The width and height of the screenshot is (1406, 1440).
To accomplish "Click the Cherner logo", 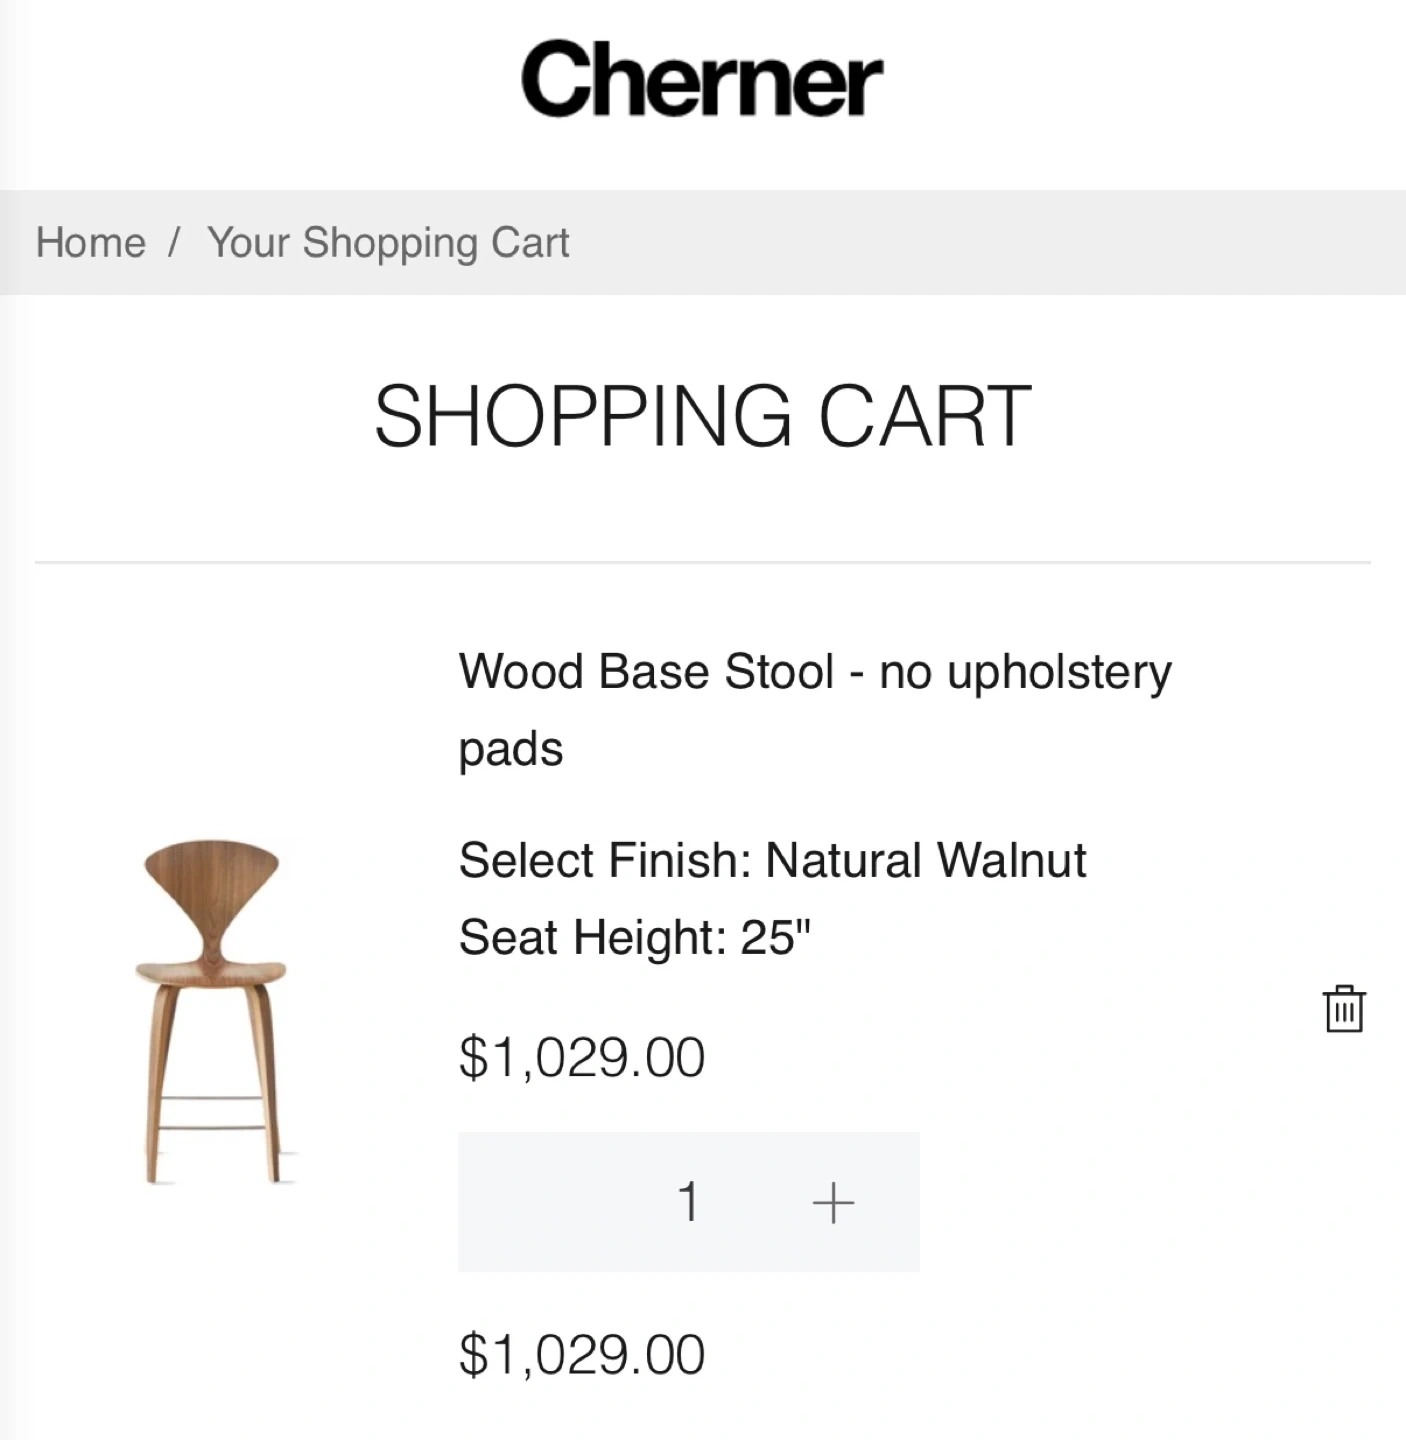I will coord(701,80).
